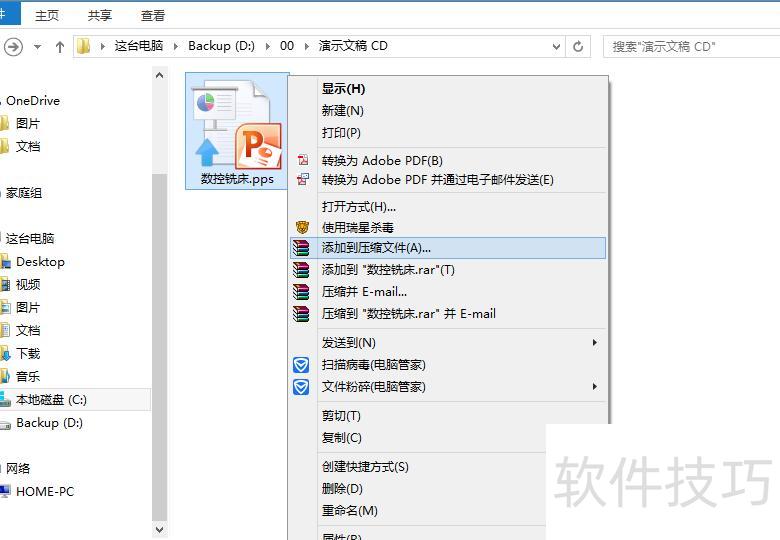Click the forward navigation arrow button

click(x=13, y=47)
